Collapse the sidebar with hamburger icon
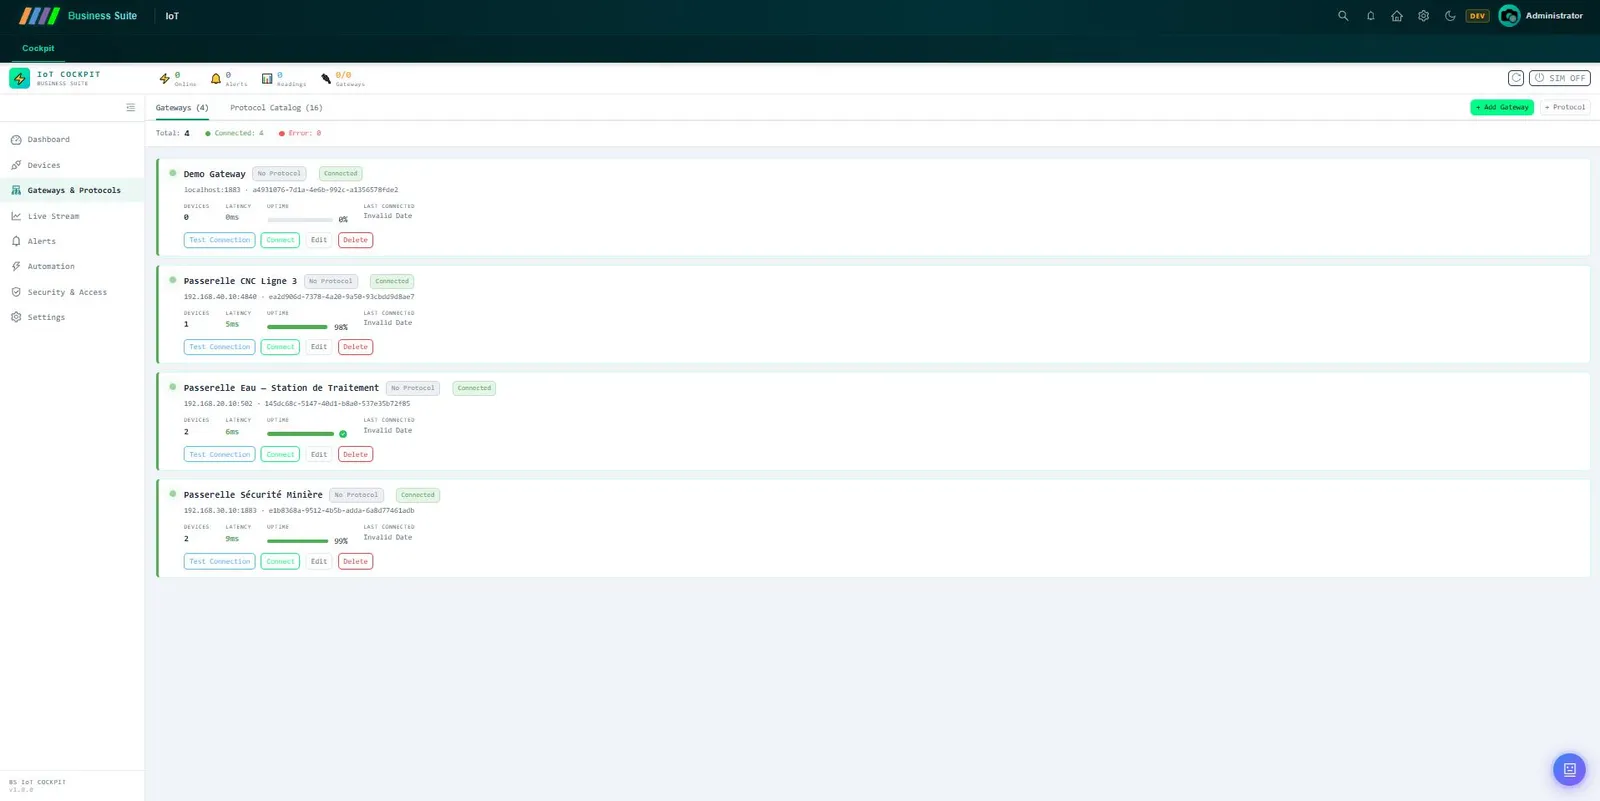1600x801 pixels. tap(130, 107)
